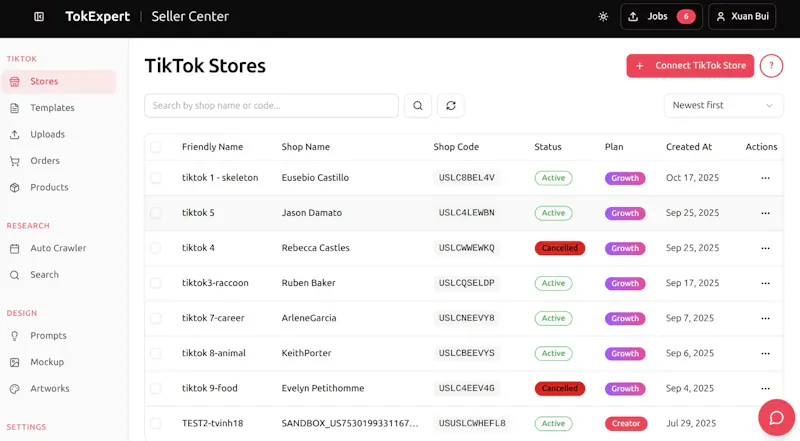The width and height of the screenshot is (800, 441).
Task: Click Growth plan badge for tiktok 7-career
Action: 625,318
